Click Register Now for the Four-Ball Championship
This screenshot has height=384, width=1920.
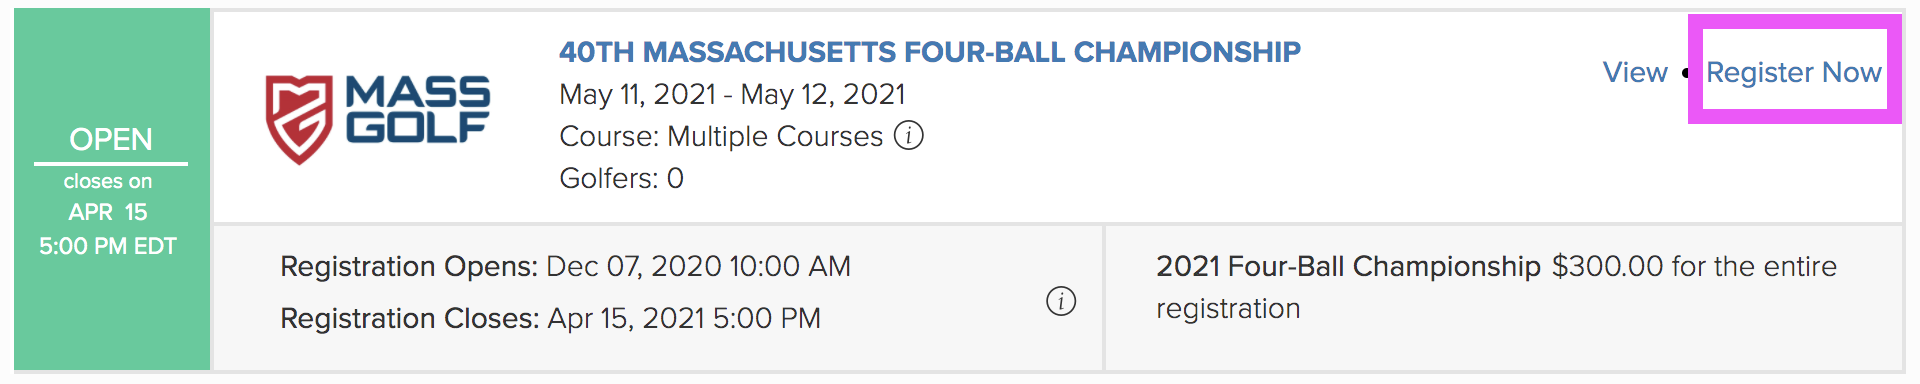click(x=1794, y=72)
